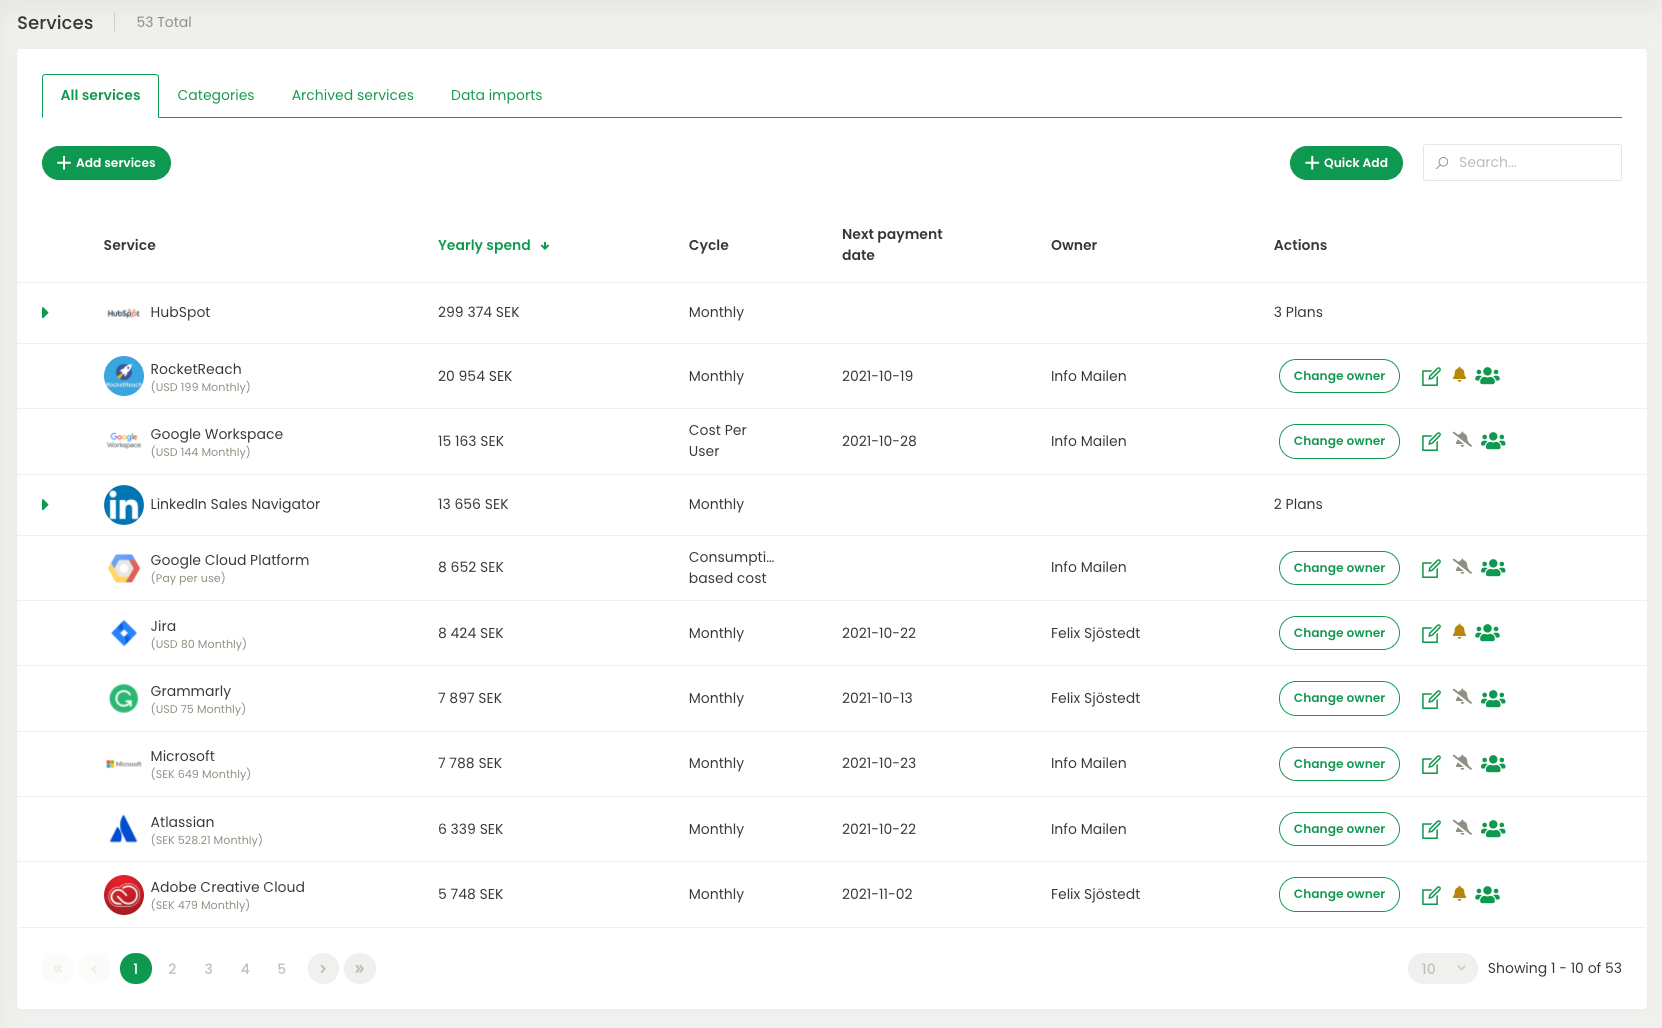Go to page 5

click(282, 969)
